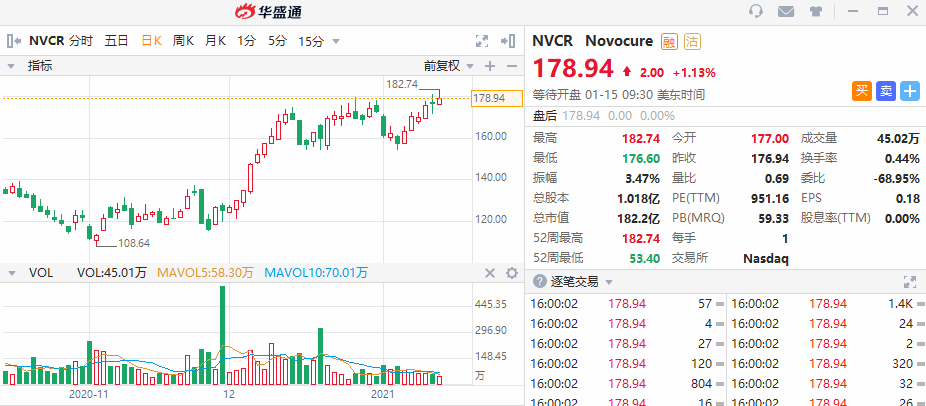926x406 pixels.
Task: Switch to 五日 five-day chart
Action: pos(116,41)
